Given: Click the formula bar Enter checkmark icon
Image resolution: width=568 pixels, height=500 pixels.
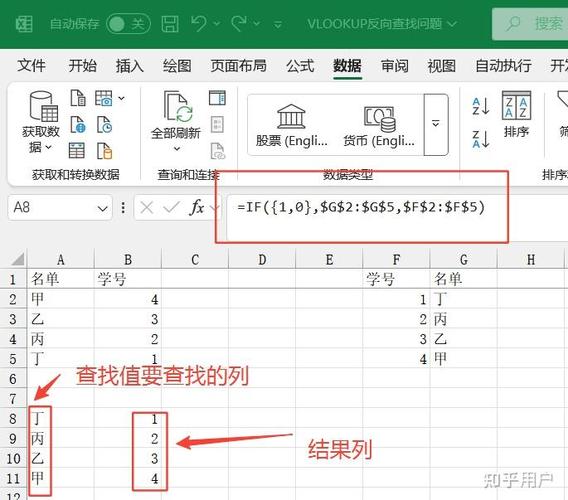Looking at the screenshot, I should (171, 207).
